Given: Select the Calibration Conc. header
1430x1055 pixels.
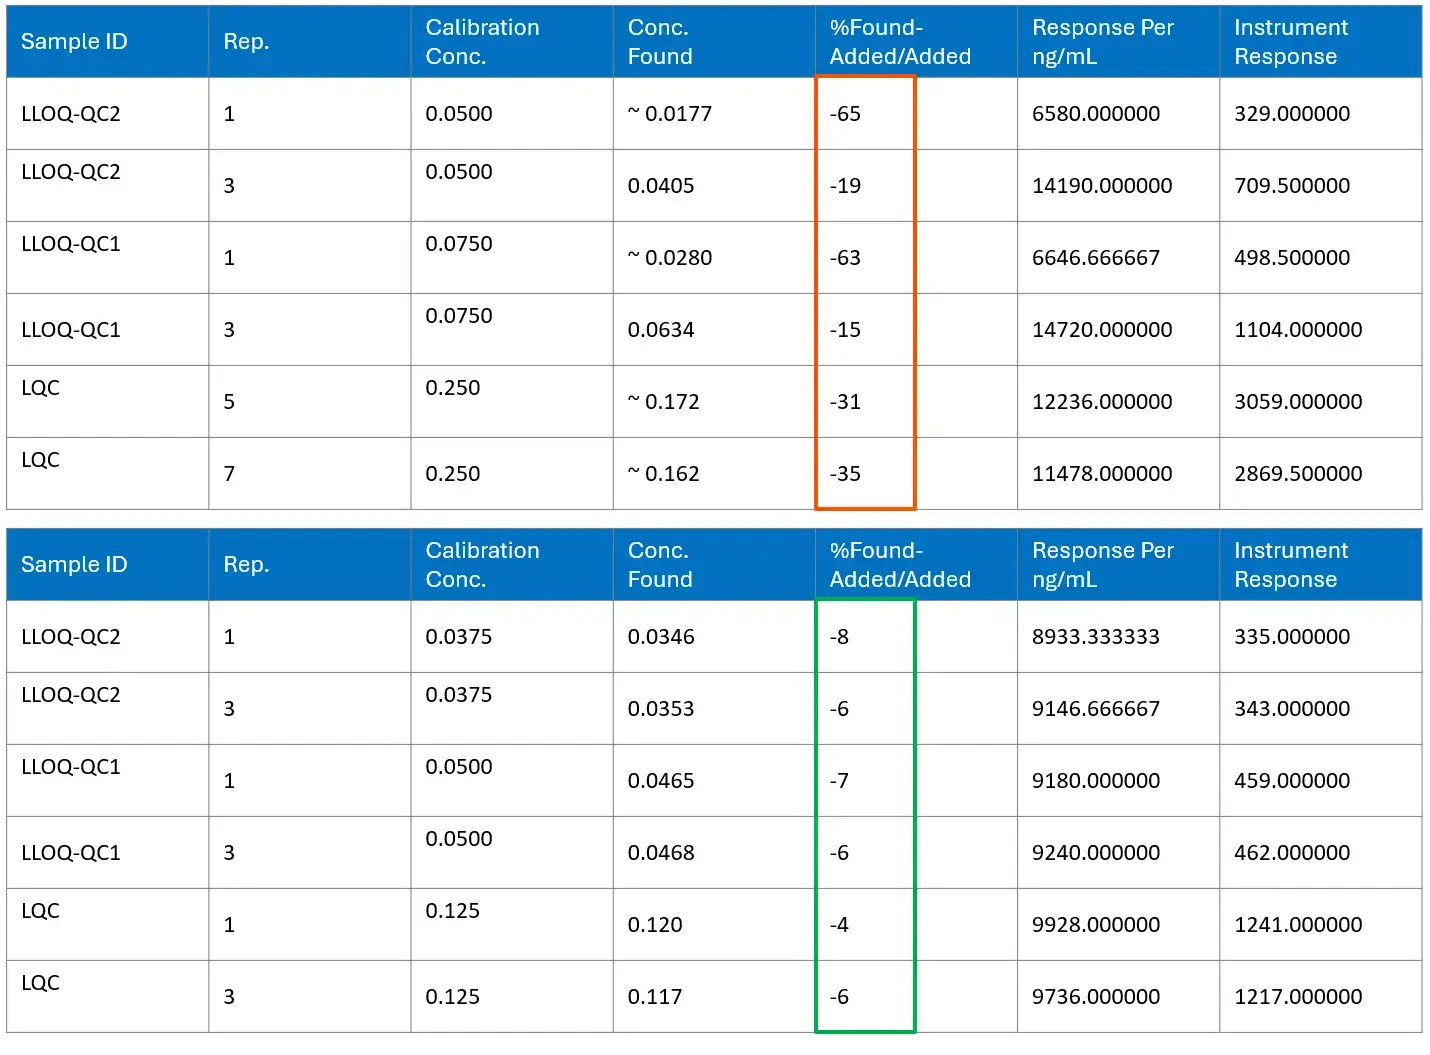Looking at the screenshot, I should tap(483, 41).
